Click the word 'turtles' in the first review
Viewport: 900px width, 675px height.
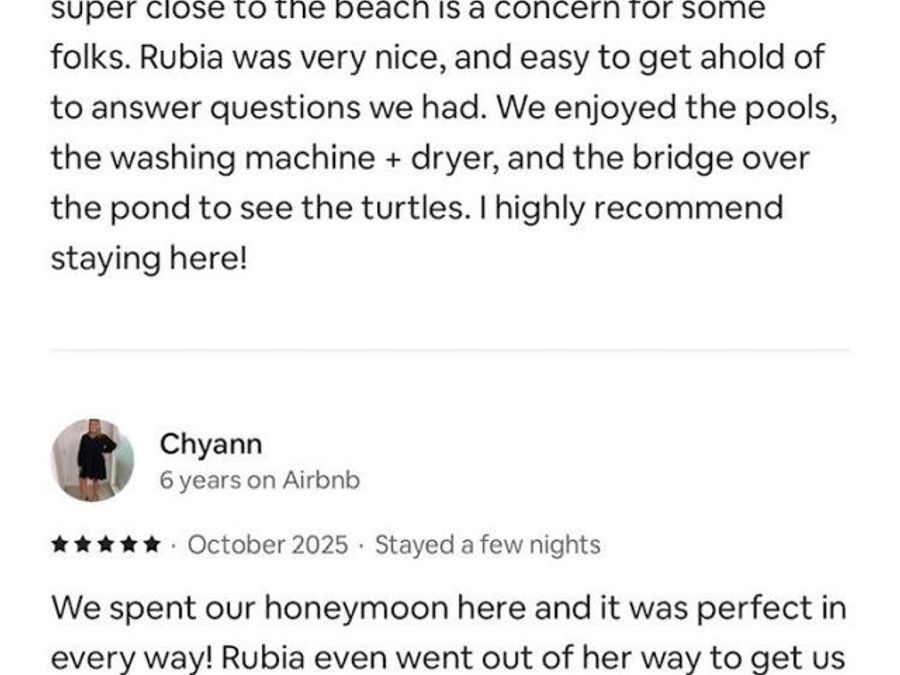[x=412, y=208]
